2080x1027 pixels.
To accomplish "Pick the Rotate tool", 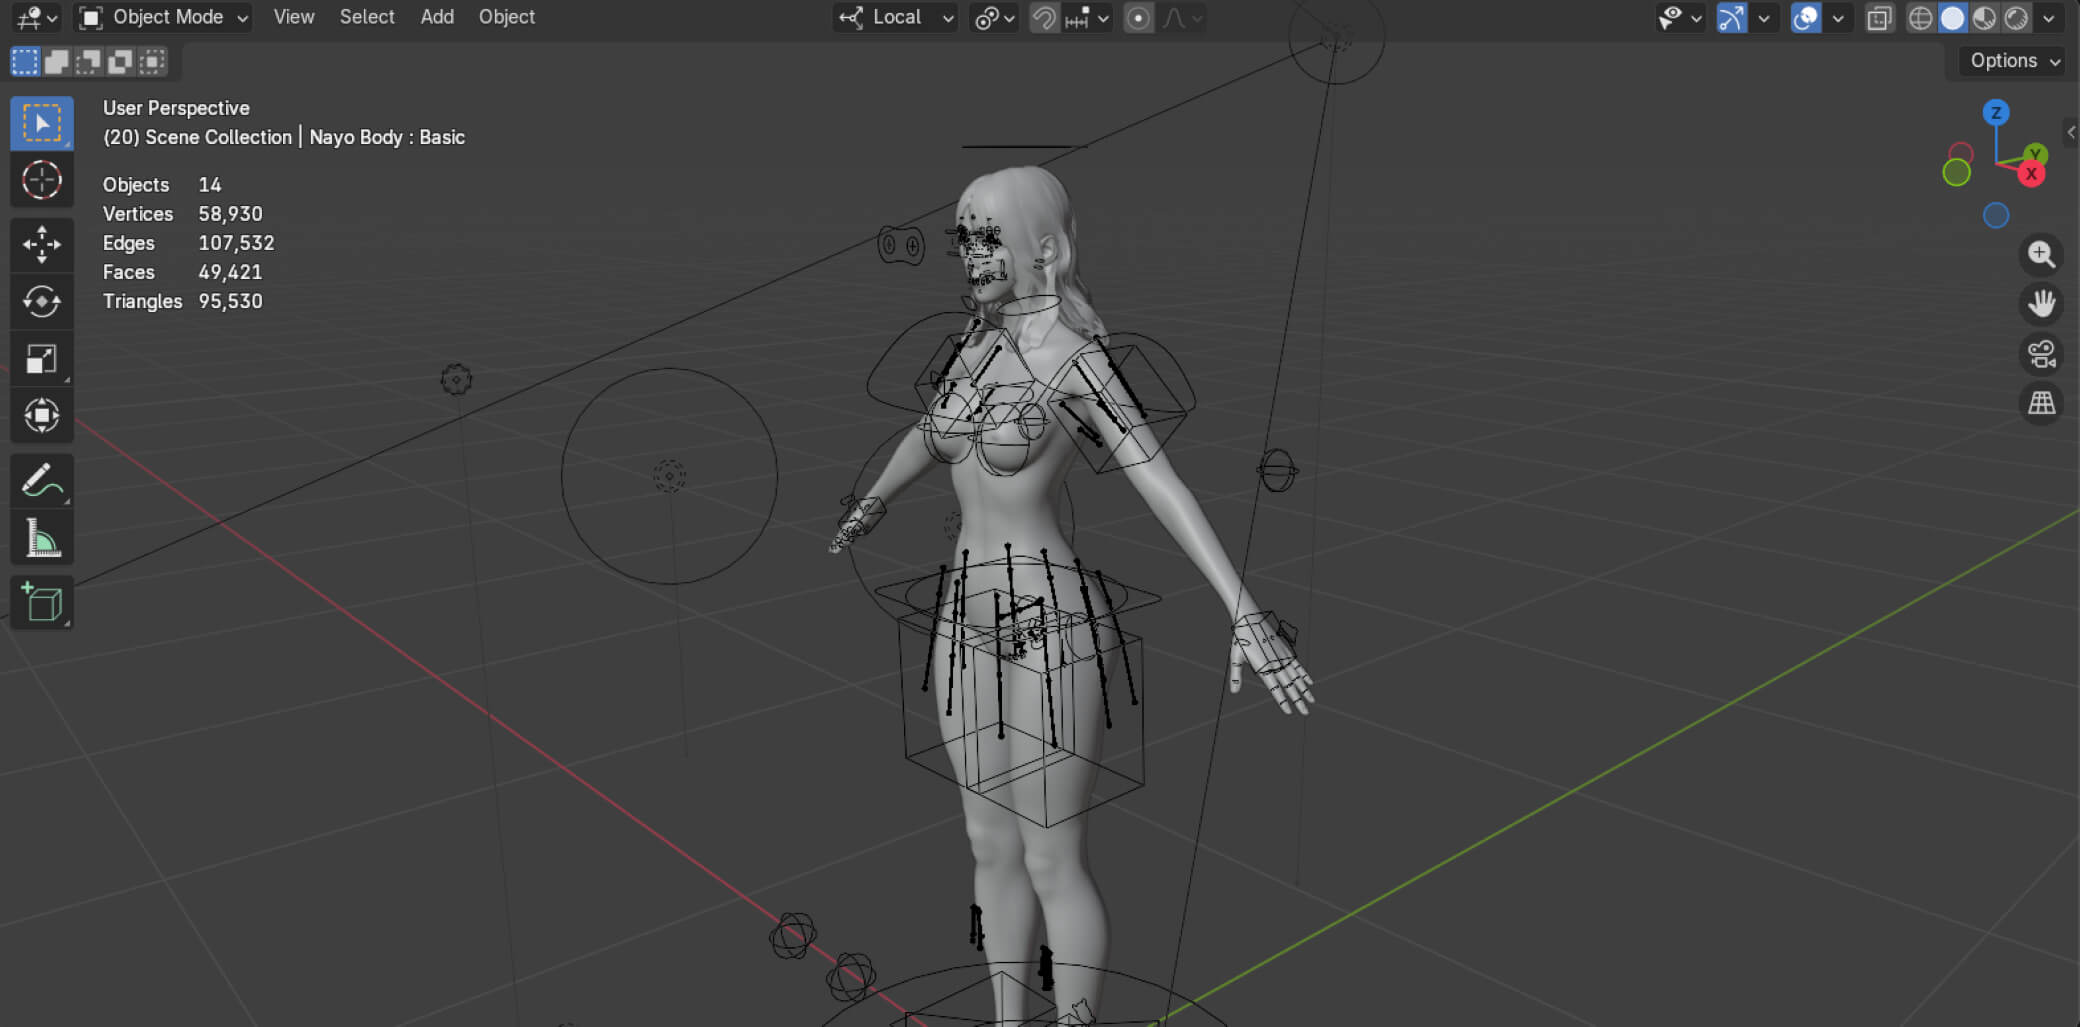I will [42, 301].
